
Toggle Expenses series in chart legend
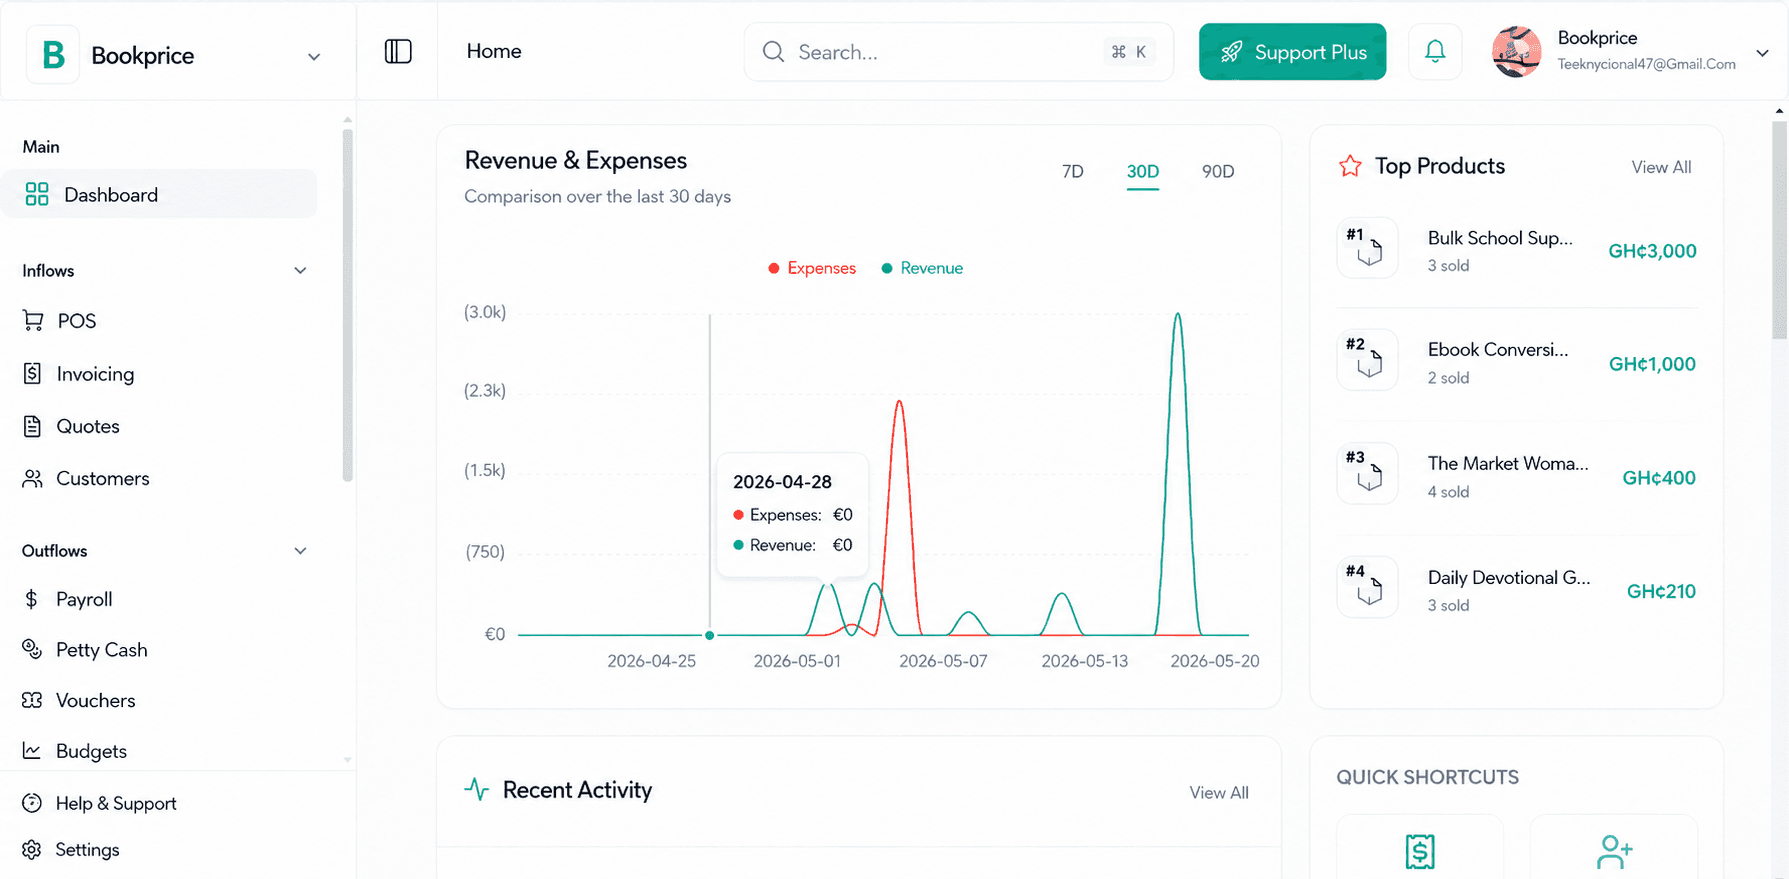click(x=811, y=268)
